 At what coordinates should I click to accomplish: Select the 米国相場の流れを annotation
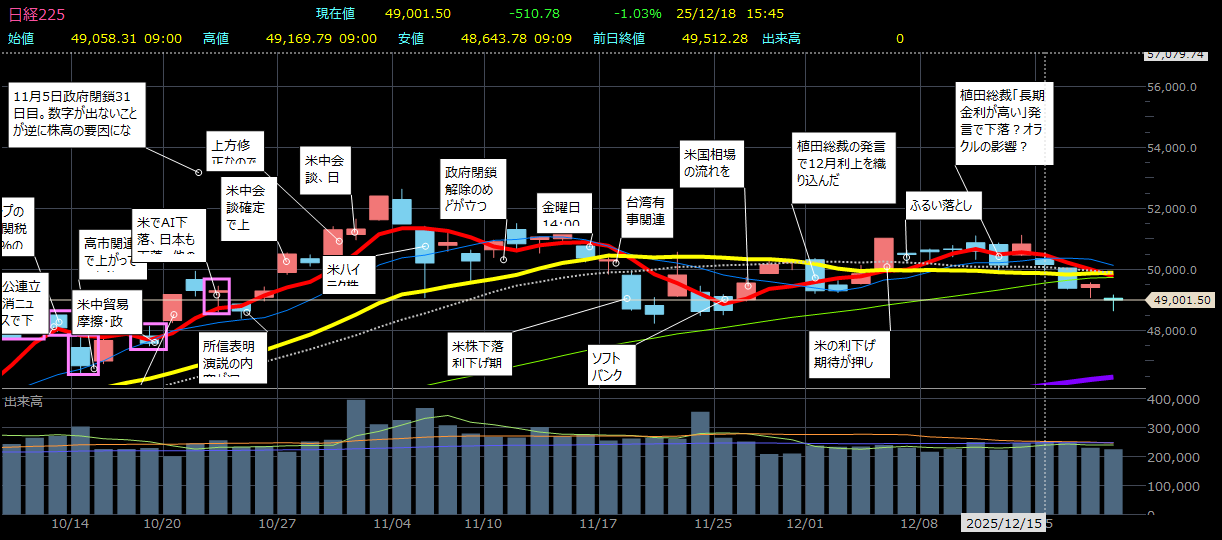tap(714, 163)
